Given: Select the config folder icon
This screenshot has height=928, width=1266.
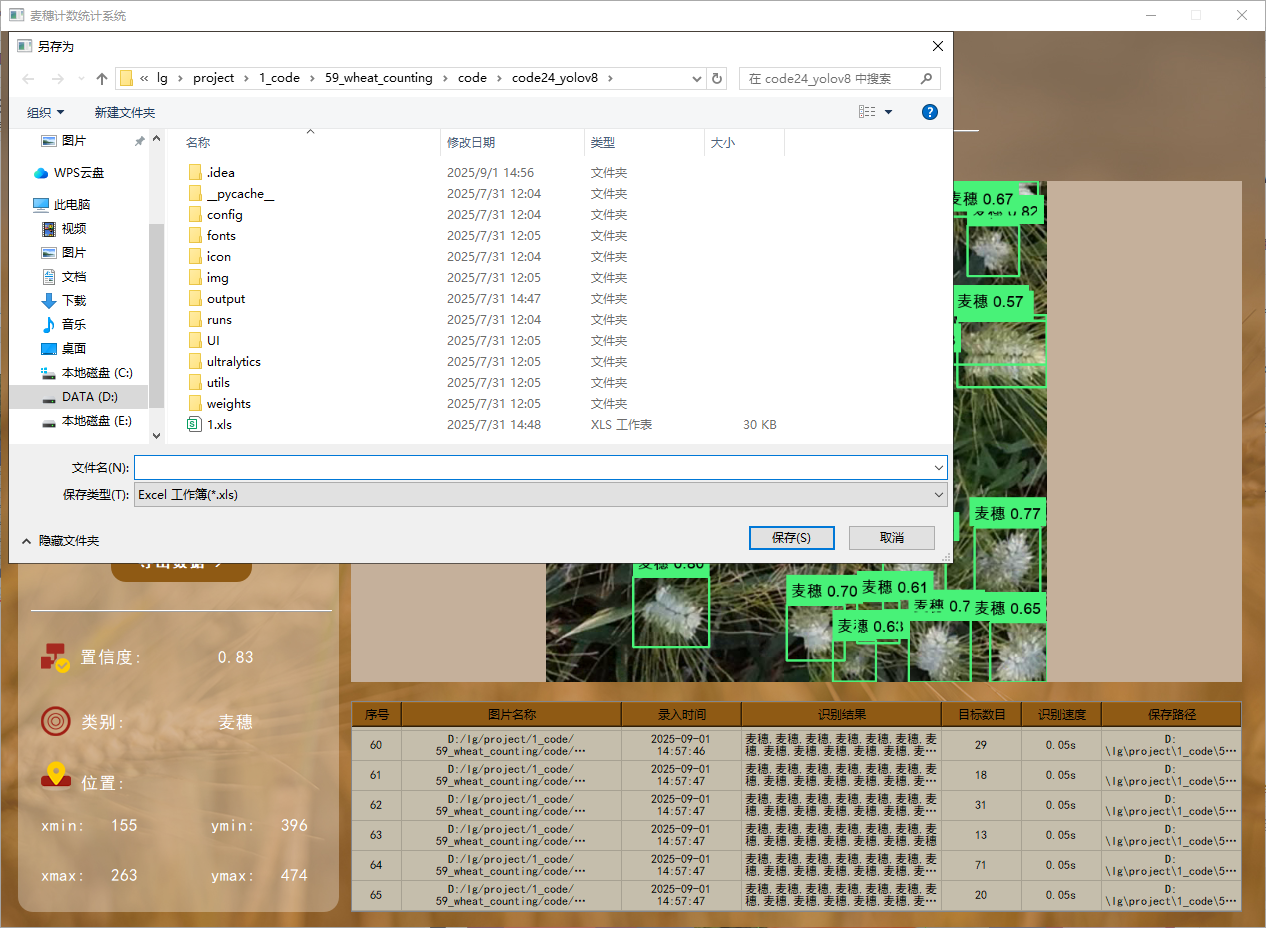Looking at the screenshot, I should (195, 215).
